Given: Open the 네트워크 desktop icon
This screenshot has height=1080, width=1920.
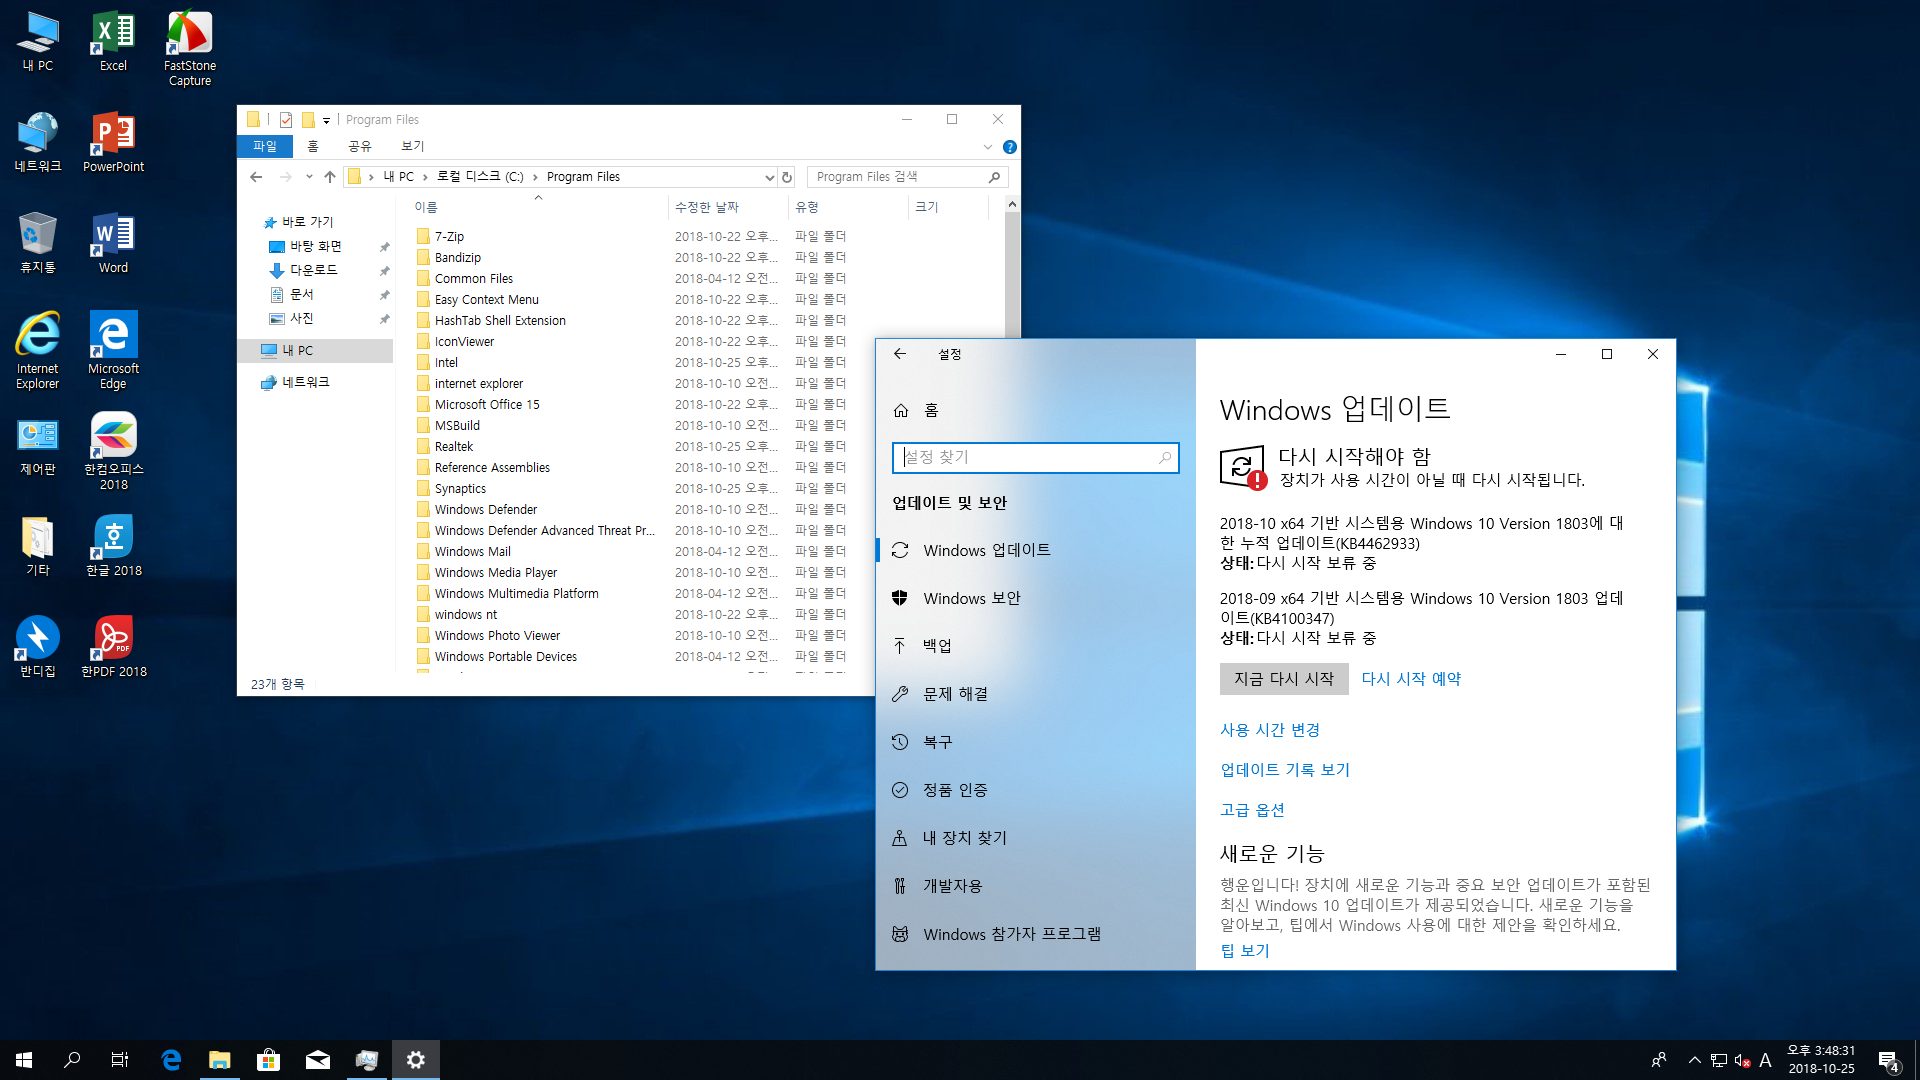Looking at the screenshot, I should (x=38, y=143).
